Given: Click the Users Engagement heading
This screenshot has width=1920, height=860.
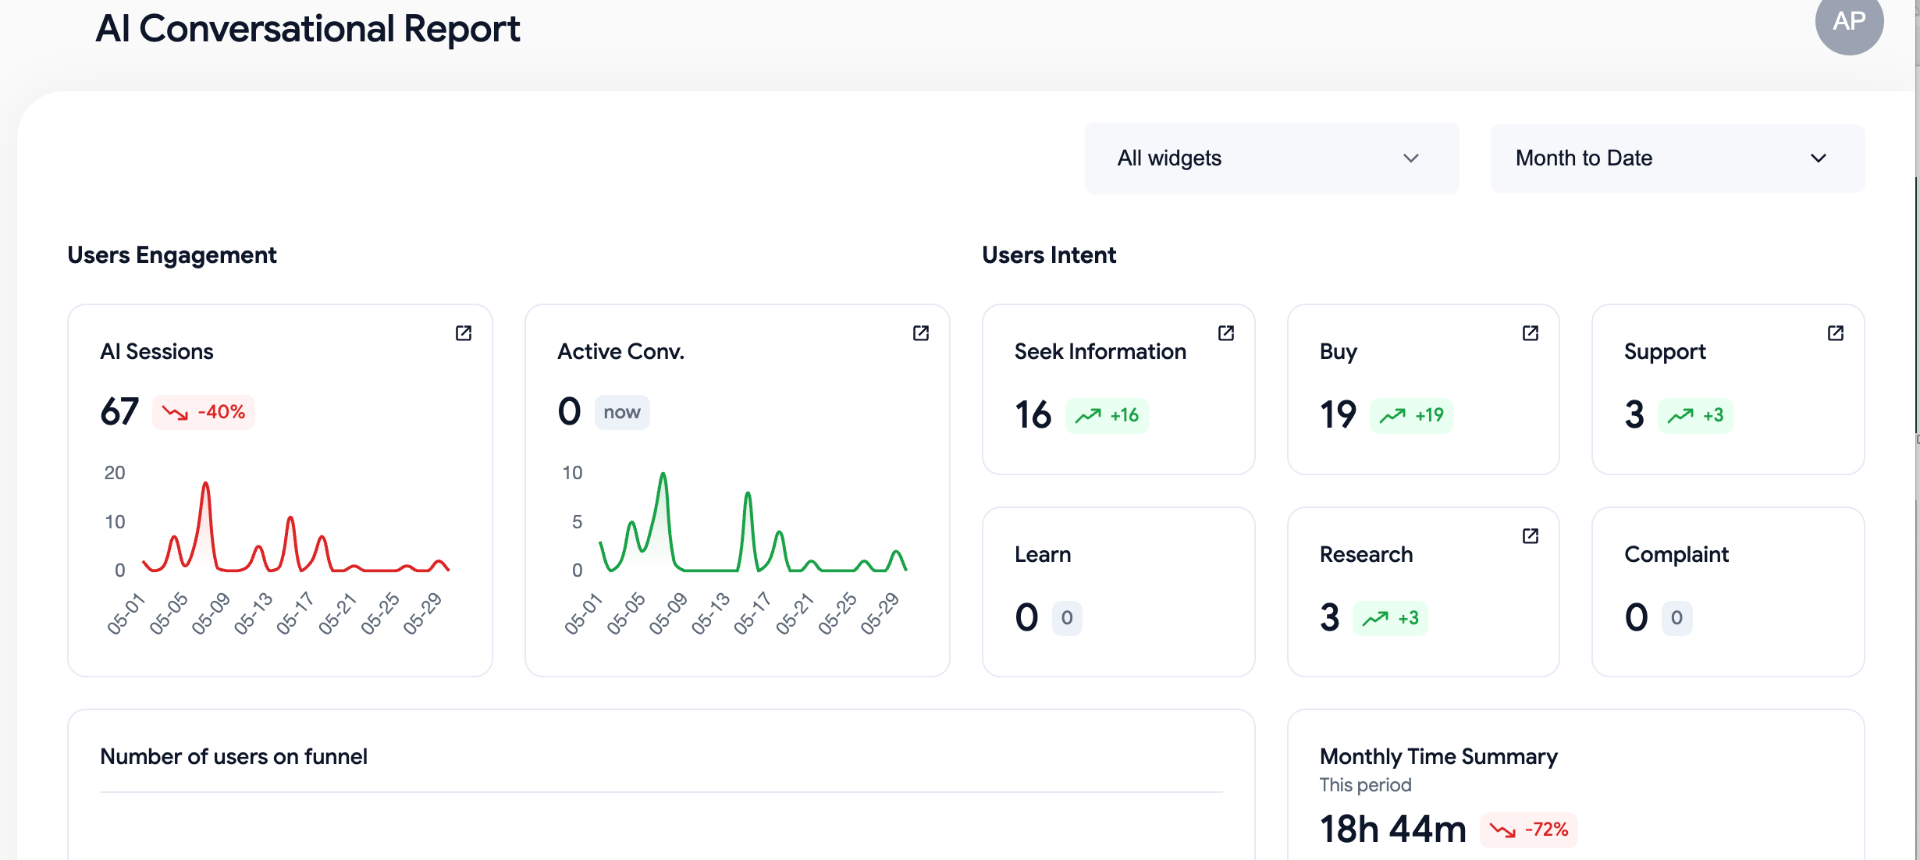Looking at the screenshot, I should pyautogui.click(x=172, y=255).
